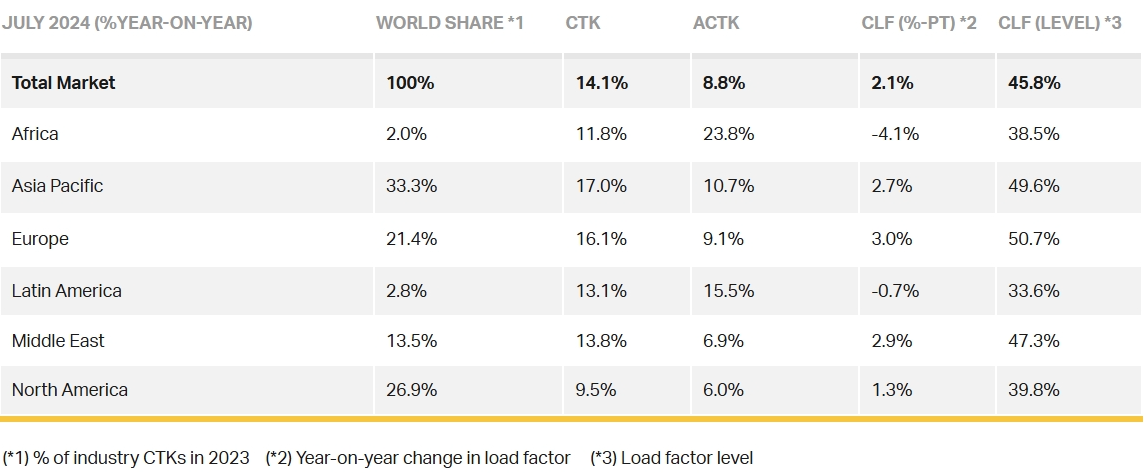Click Europe's CLF level 50.7%
The height and width of the screenshot is (473, 1145).
pyautogui.click(x=1035, y=239)
